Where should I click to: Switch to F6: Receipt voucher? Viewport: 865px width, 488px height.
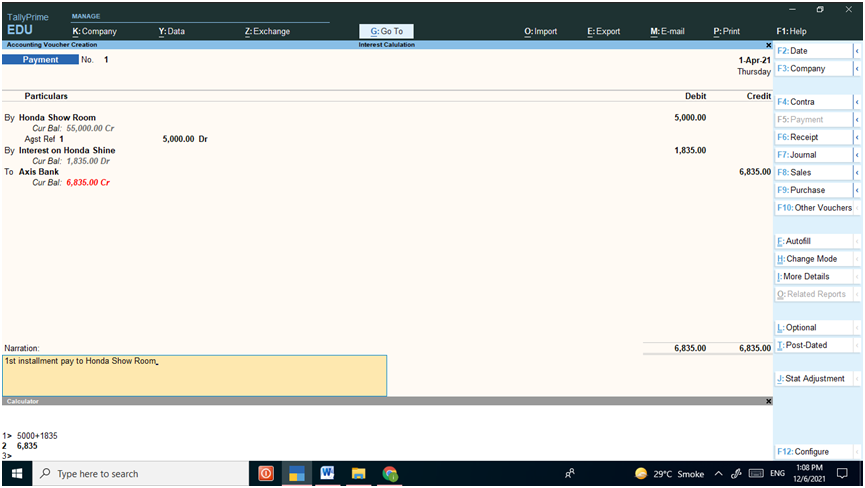pos(814,137)
